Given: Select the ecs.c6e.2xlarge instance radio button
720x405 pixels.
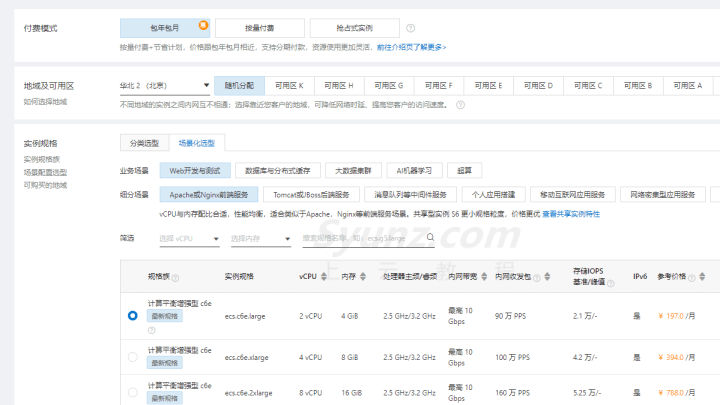Looking at the screenshot, I should click(x=133, y=392).
